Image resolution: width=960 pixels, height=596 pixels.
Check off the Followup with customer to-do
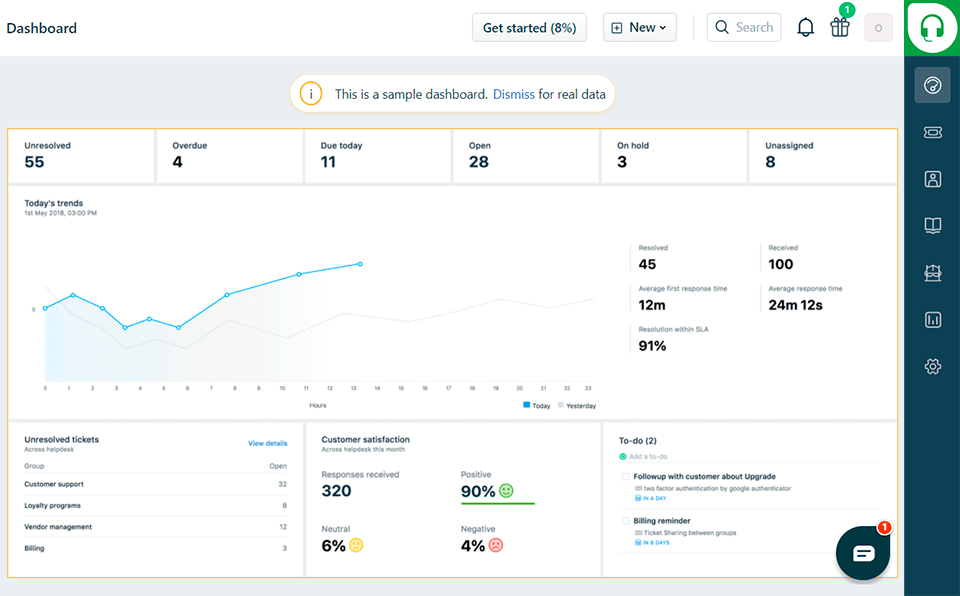(x=625, y=477)
